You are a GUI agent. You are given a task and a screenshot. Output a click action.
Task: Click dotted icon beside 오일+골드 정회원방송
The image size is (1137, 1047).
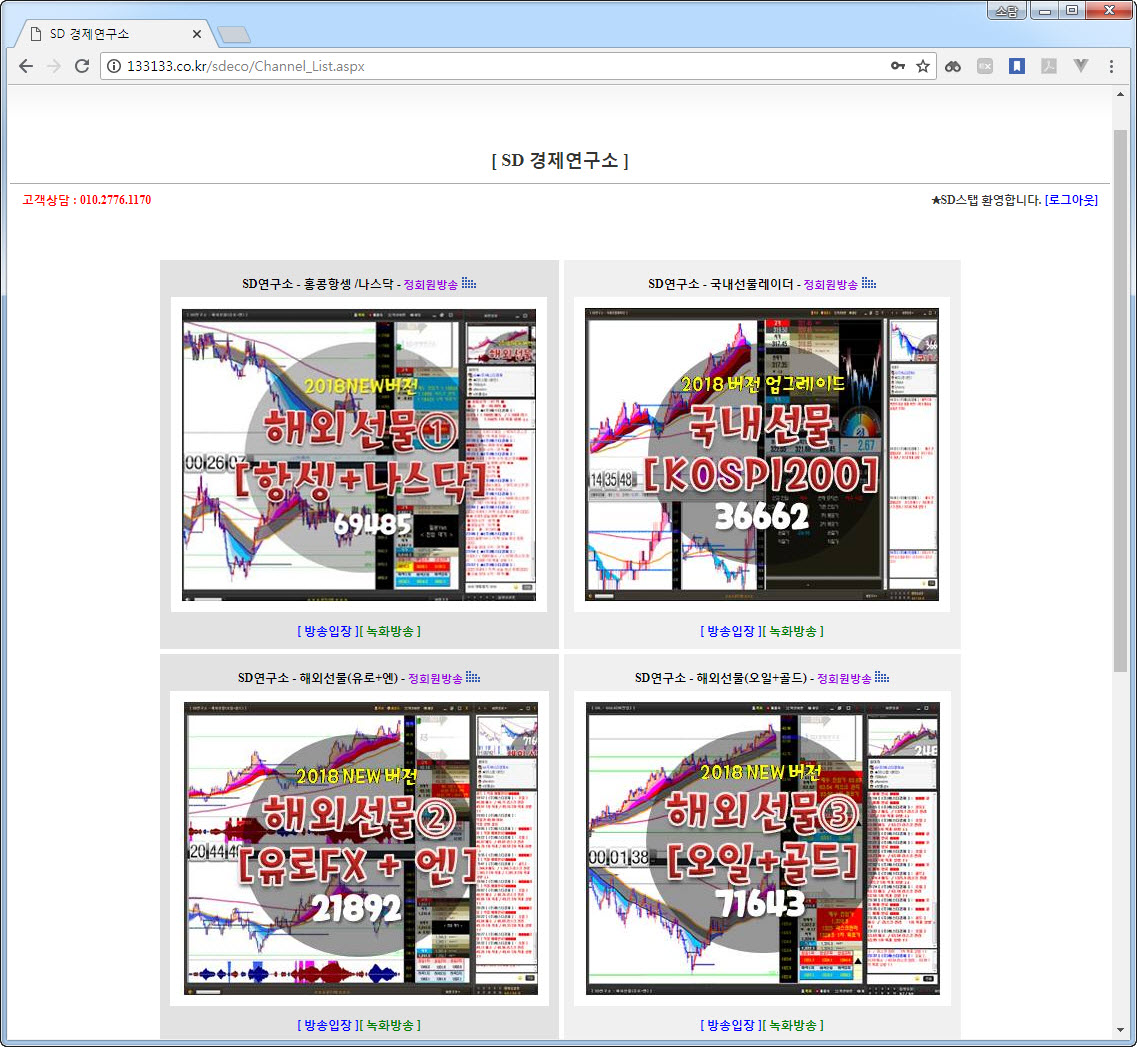[x=882, y=676]
